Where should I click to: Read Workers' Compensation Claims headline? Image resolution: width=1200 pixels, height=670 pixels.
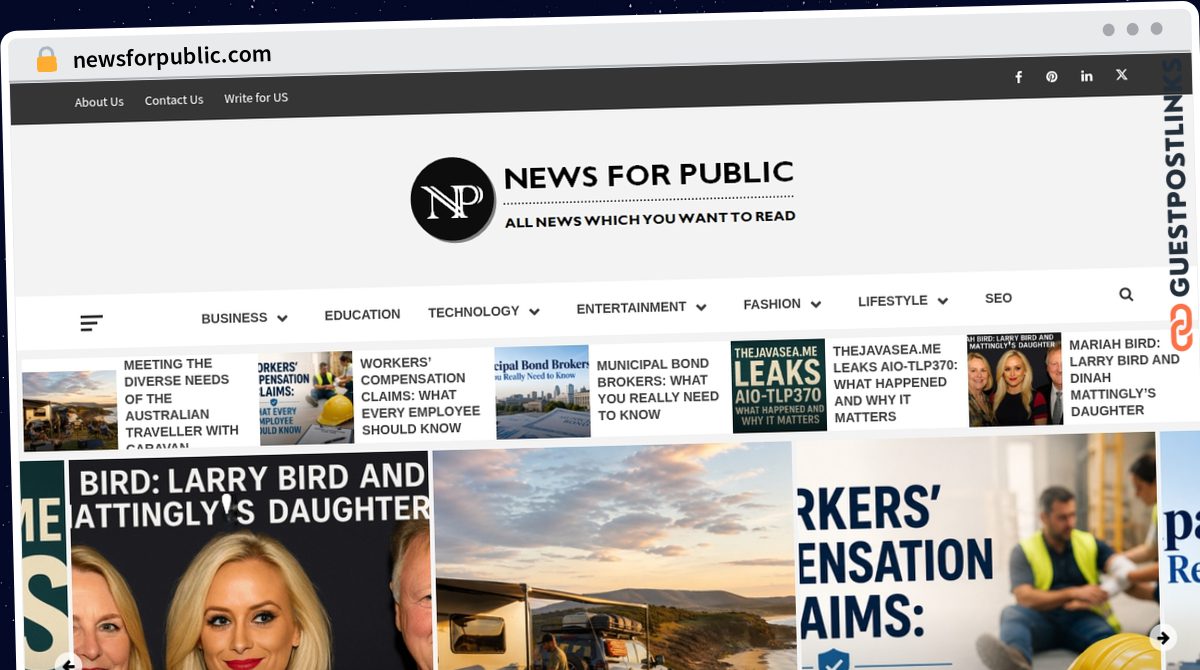click(x=420, y=395)
